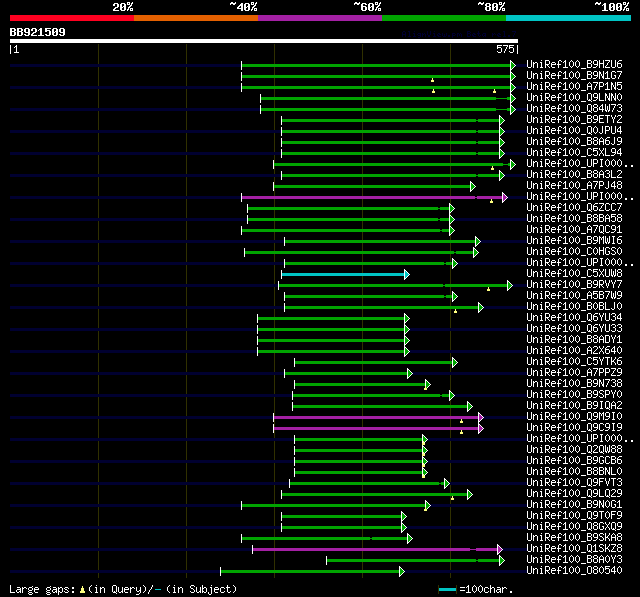The width and height of the screenshot is (640, 597).
Task: Open the UniRef100_C5XUW8 label
Action: 574,274
